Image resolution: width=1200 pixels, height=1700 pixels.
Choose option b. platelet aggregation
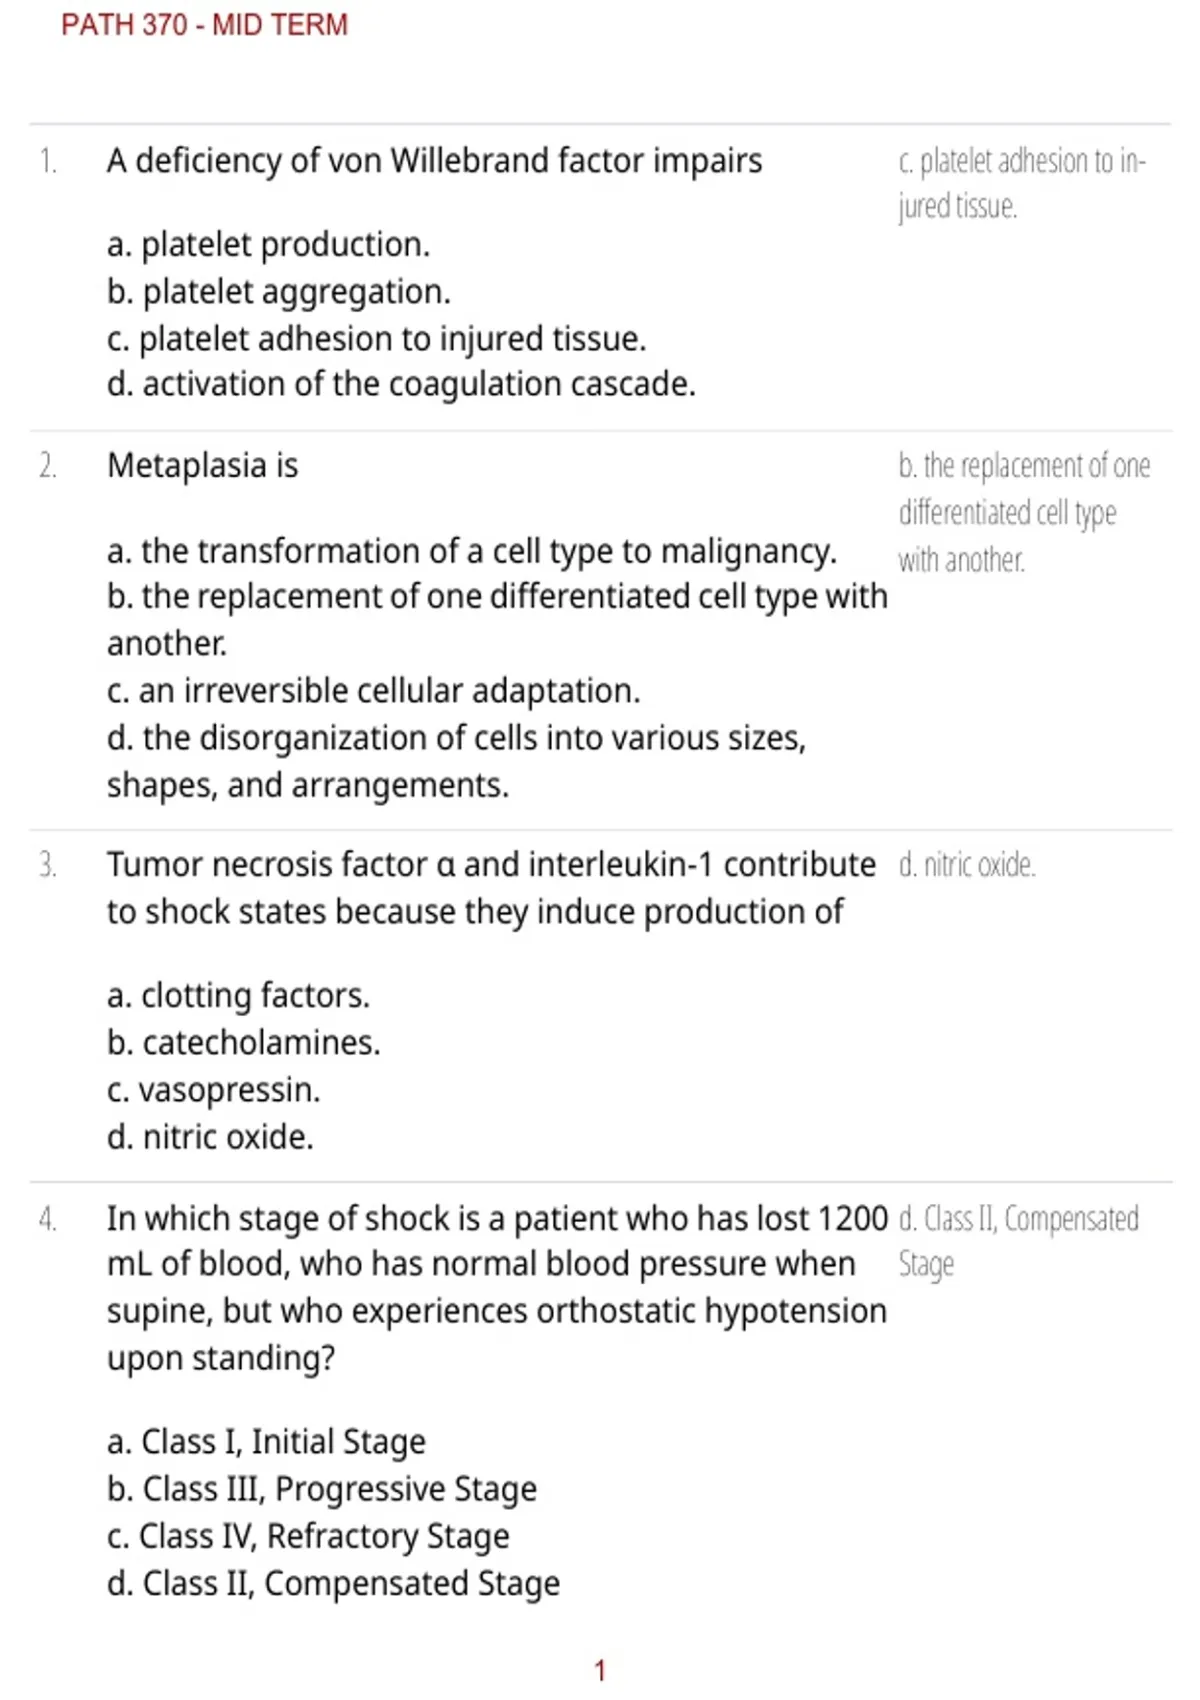click(279, 292)
